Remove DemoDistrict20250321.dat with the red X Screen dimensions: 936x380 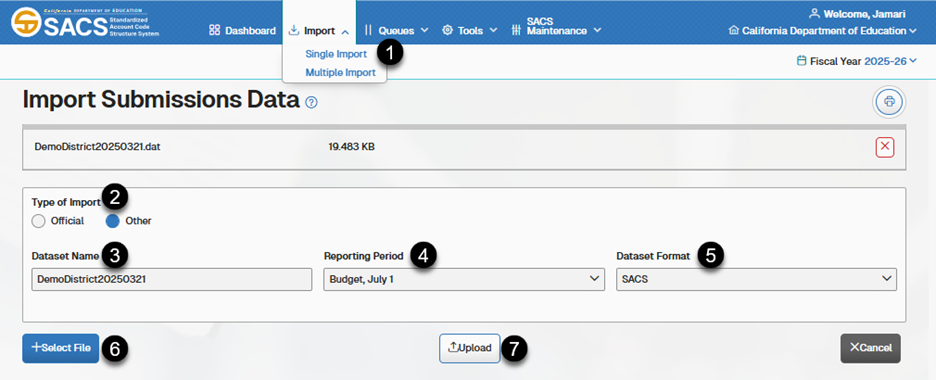885,147
